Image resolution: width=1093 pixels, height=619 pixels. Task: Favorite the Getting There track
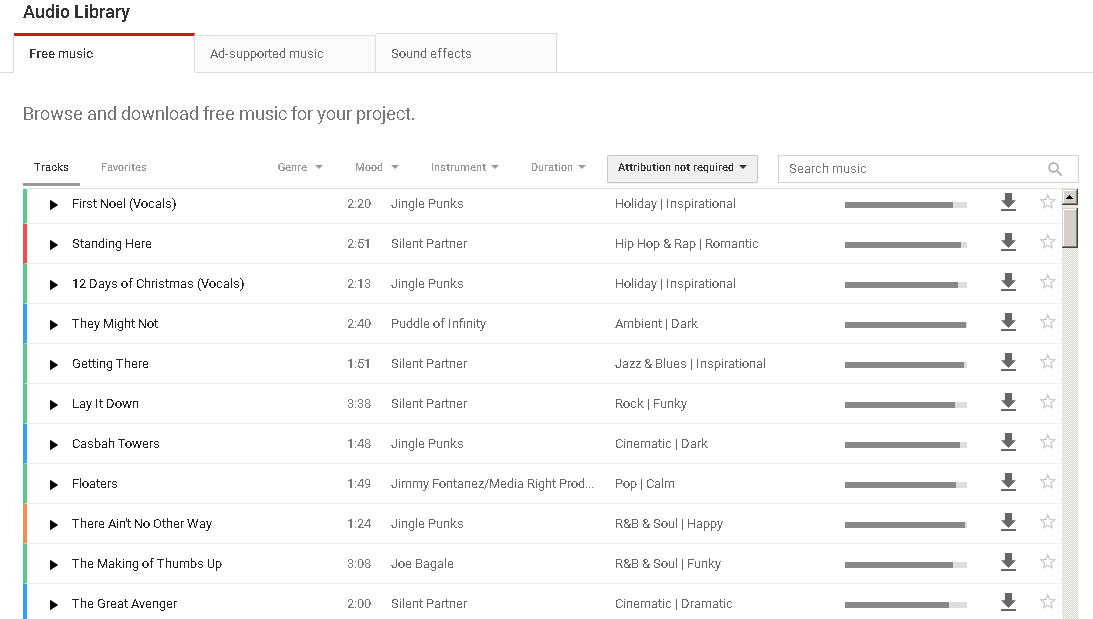point(1047,362)
